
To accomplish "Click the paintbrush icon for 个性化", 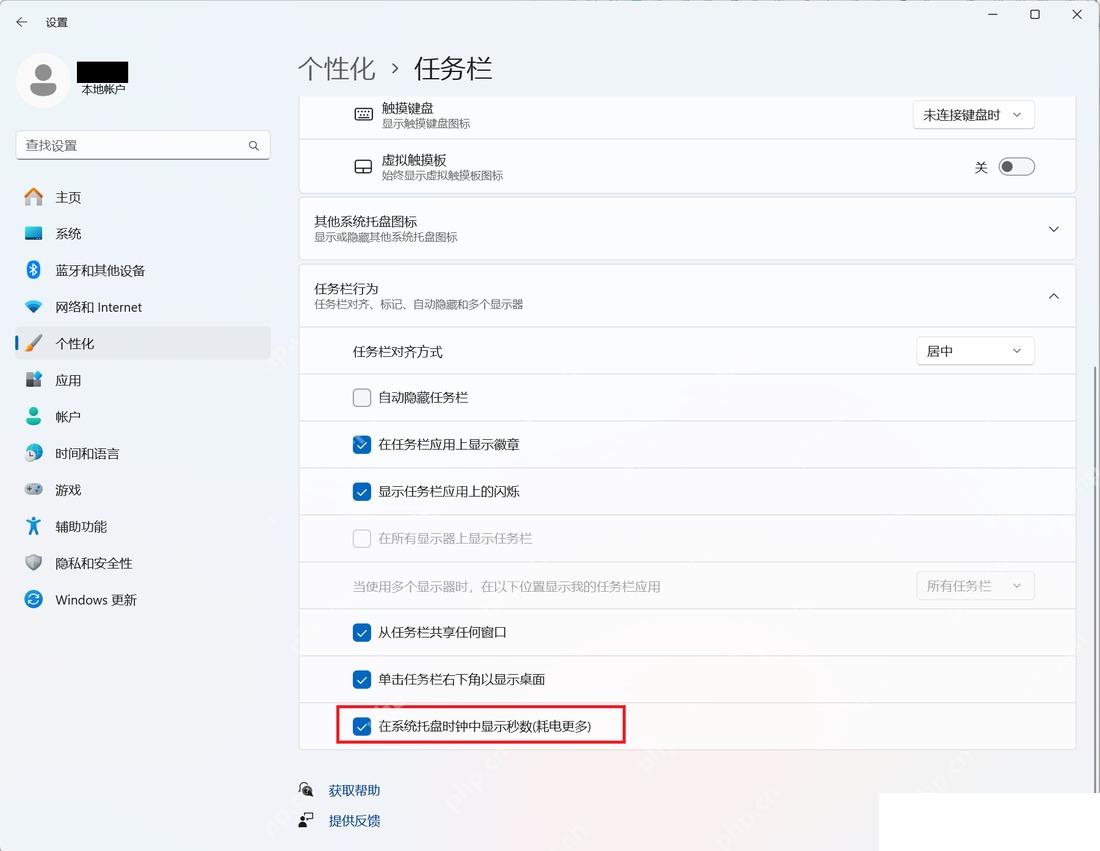I will 33,343.
